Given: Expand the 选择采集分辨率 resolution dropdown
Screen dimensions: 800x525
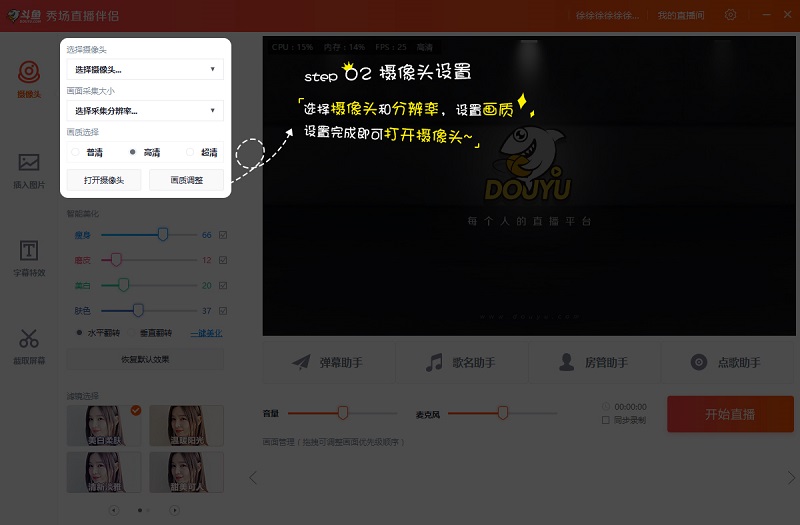Looking at the screenshot, I should (x=145, y=111).
